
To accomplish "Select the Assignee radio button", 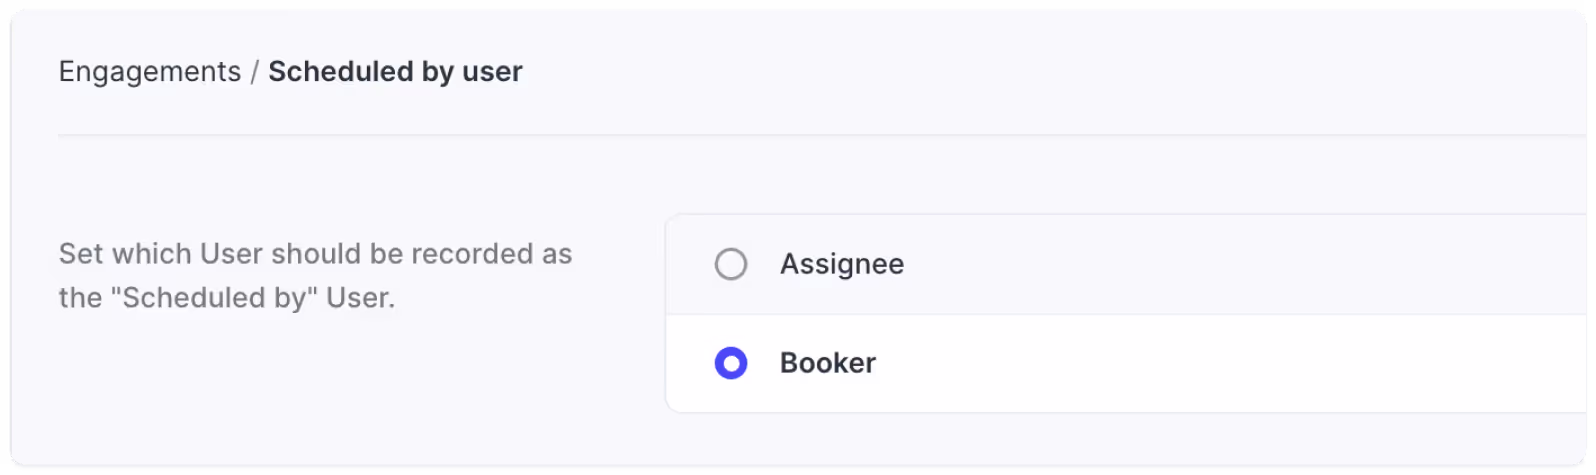I will 731,264.
